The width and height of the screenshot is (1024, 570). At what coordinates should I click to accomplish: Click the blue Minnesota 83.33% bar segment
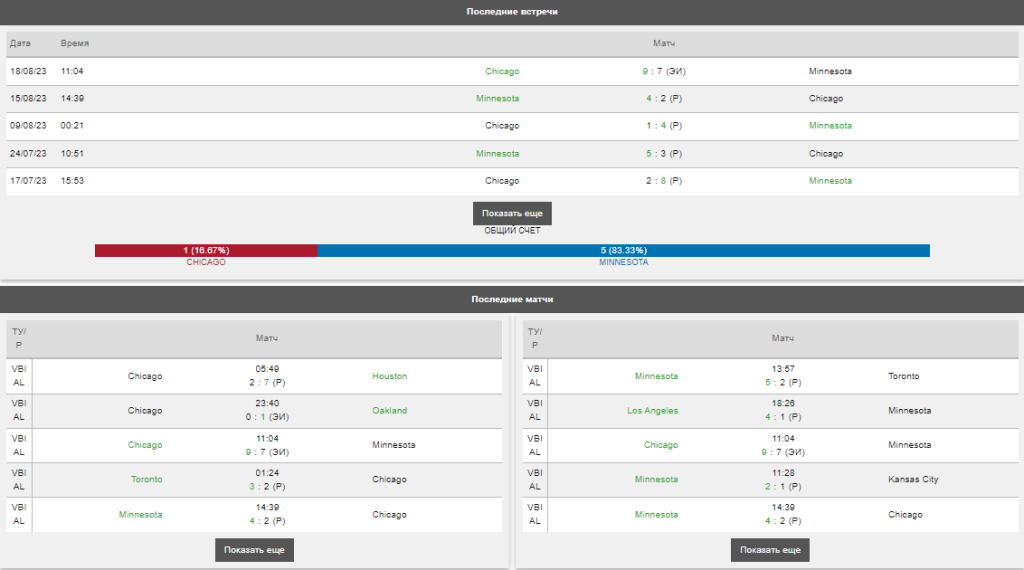tap(623, 250)
